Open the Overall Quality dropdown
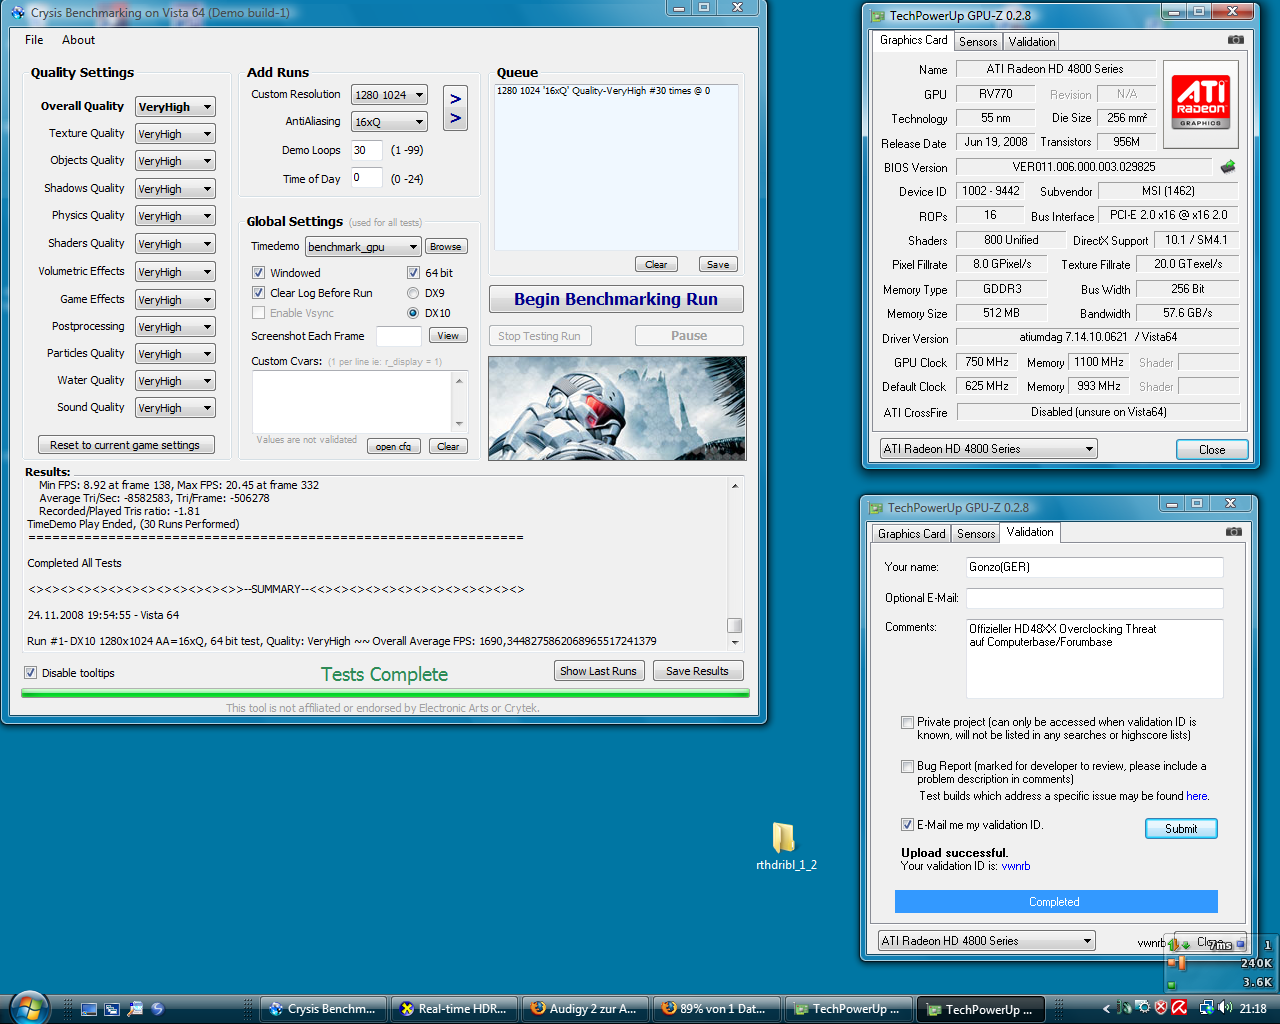The image size is (1280, 1024). [x=175, y=107]
